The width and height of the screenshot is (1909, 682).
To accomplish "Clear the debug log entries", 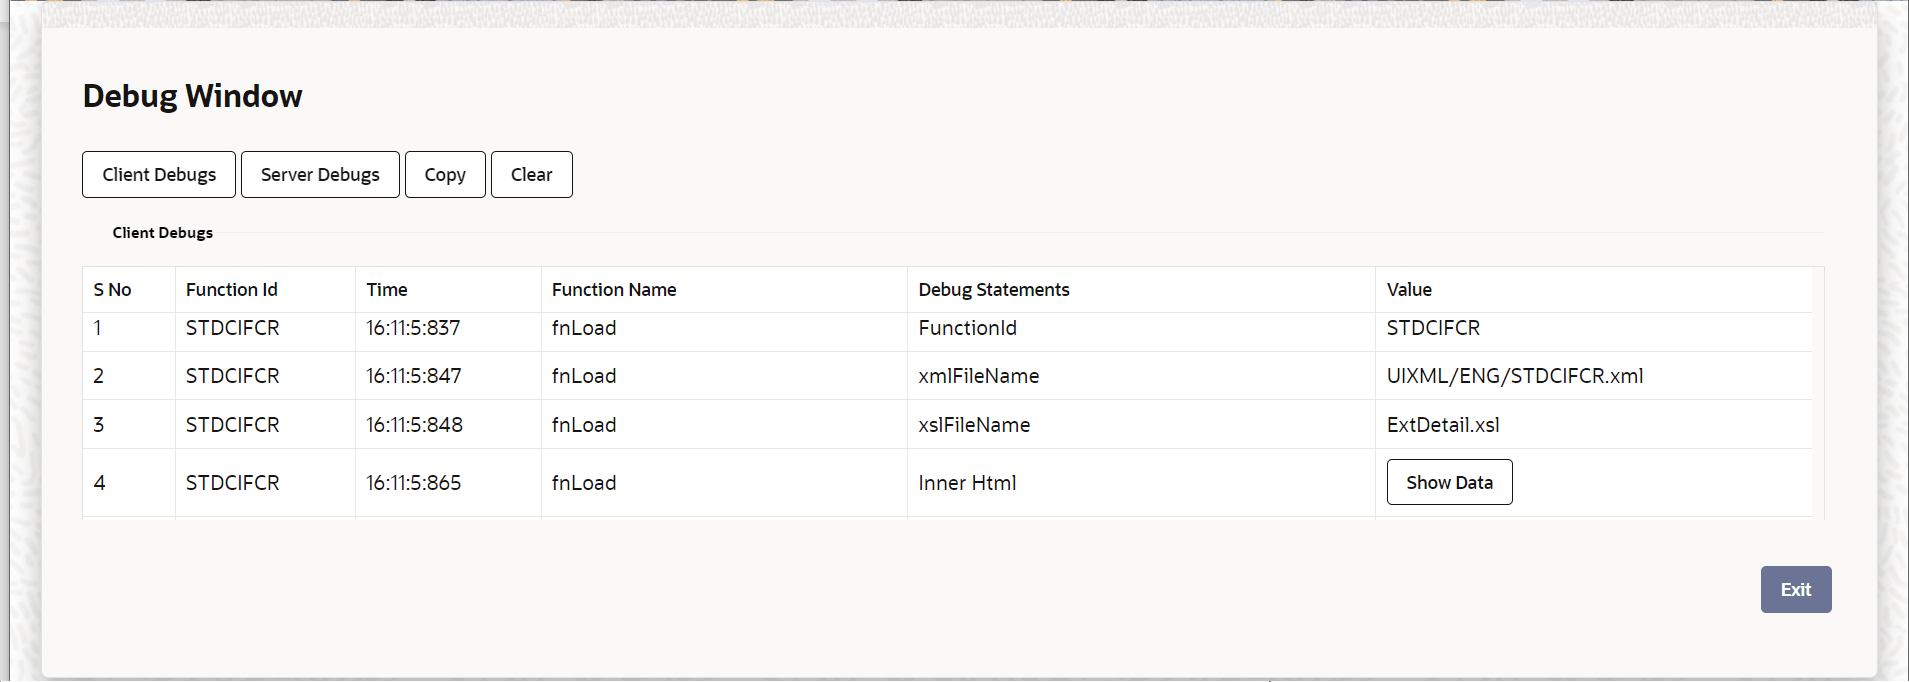I will [531, 175].
